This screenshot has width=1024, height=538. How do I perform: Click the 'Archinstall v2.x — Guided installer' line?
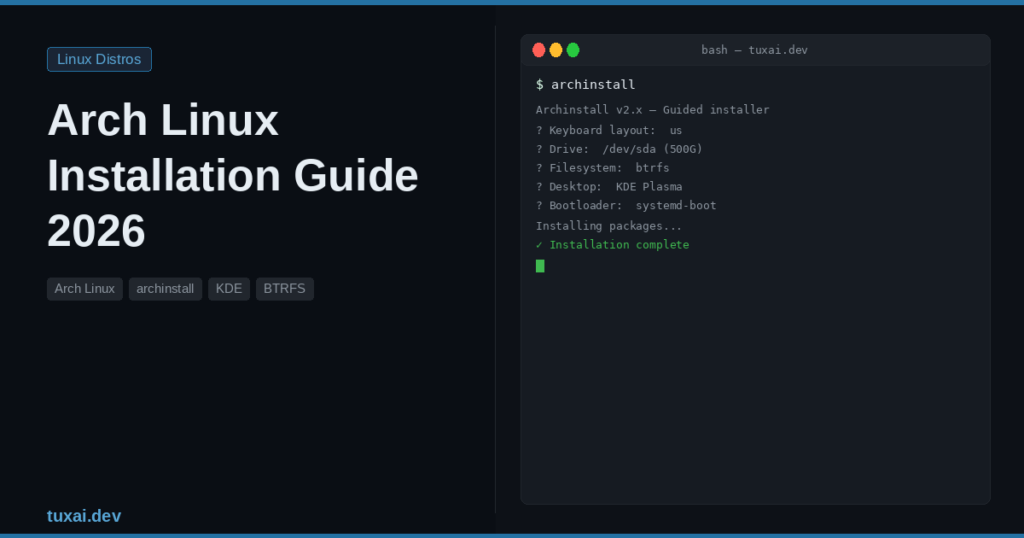[652, 110]
